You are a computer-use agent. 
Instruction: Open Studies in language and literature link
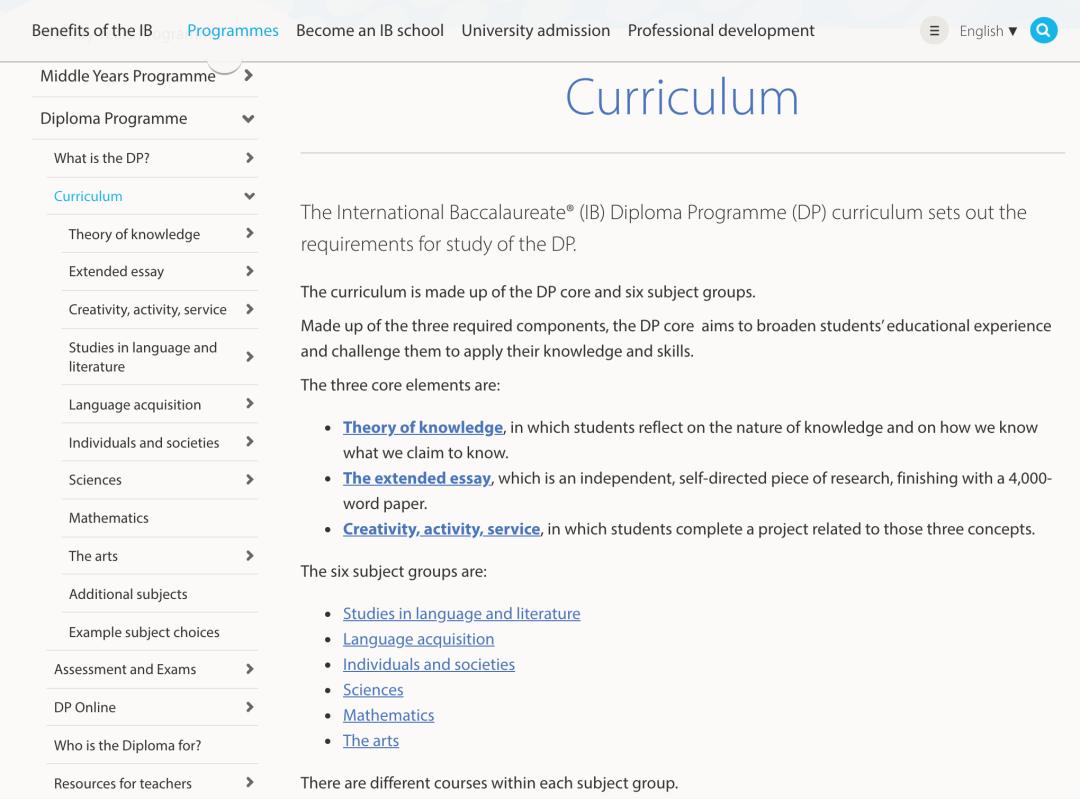tap(461, 613)
